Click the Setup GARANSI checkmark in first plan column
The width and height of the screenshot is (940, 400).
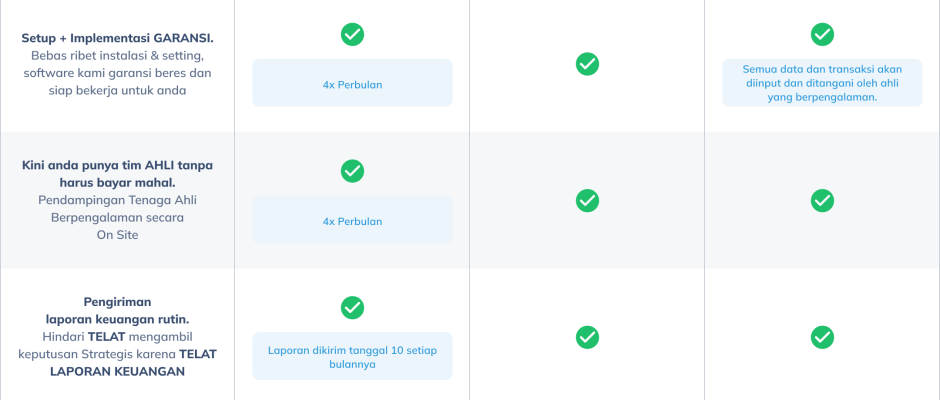(x=352, y=34)
